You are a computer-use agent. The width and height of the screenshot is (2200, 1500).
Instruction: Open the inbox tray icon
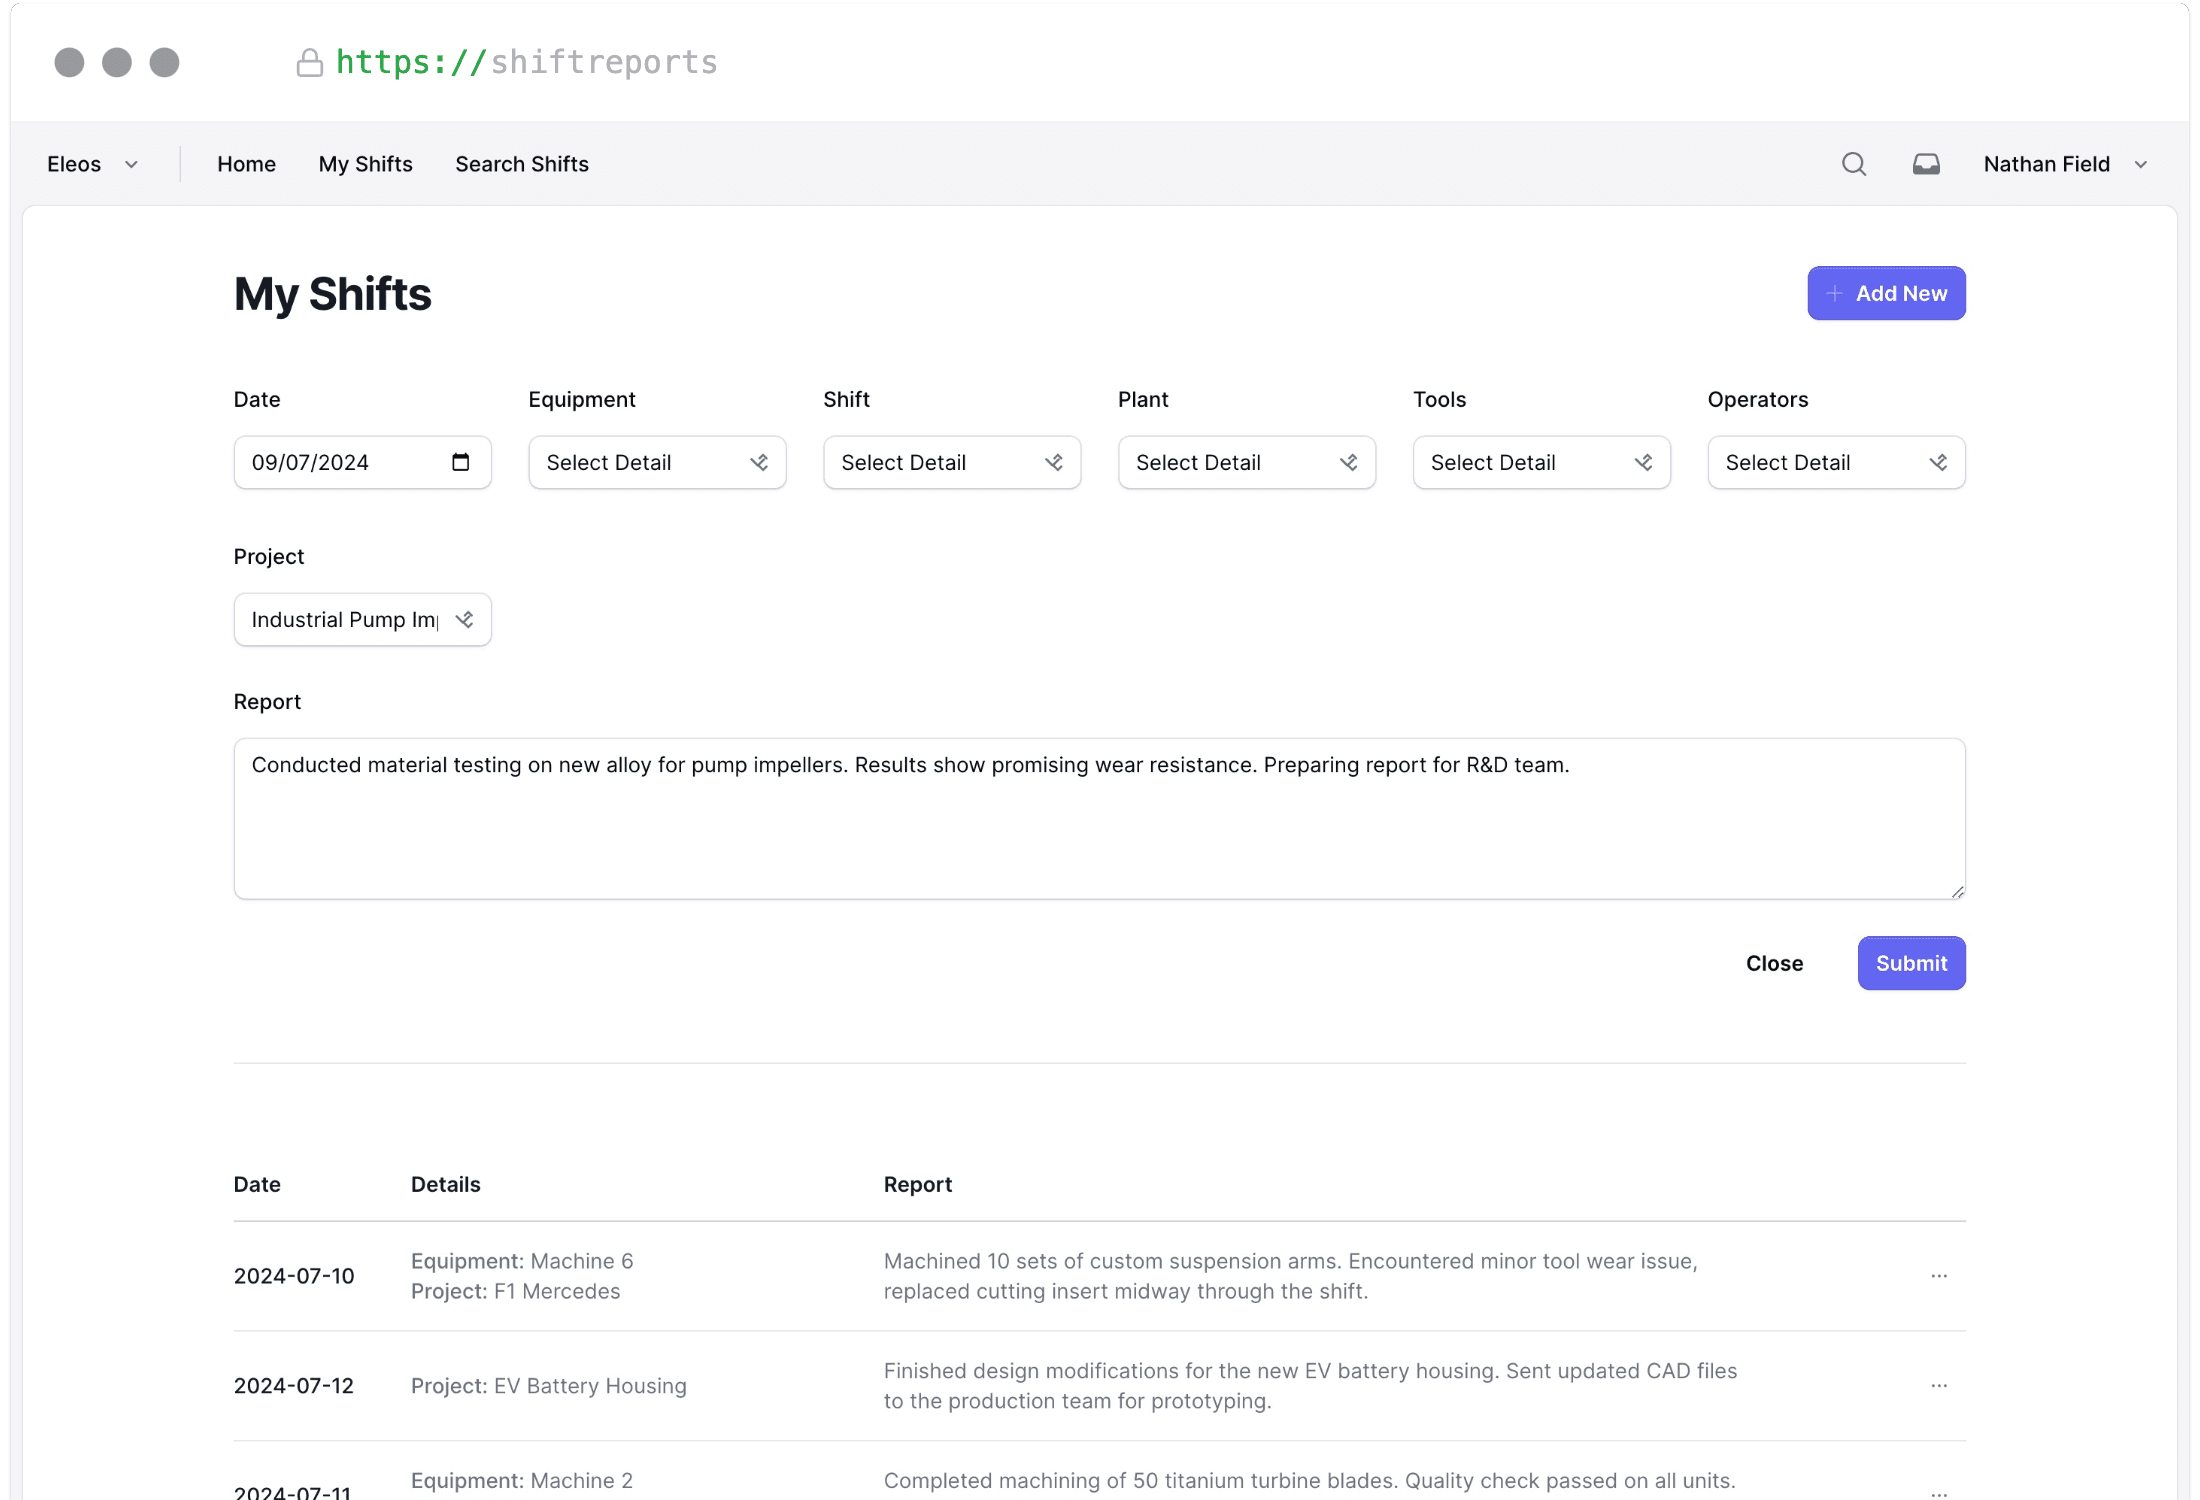click(1927, 163)
